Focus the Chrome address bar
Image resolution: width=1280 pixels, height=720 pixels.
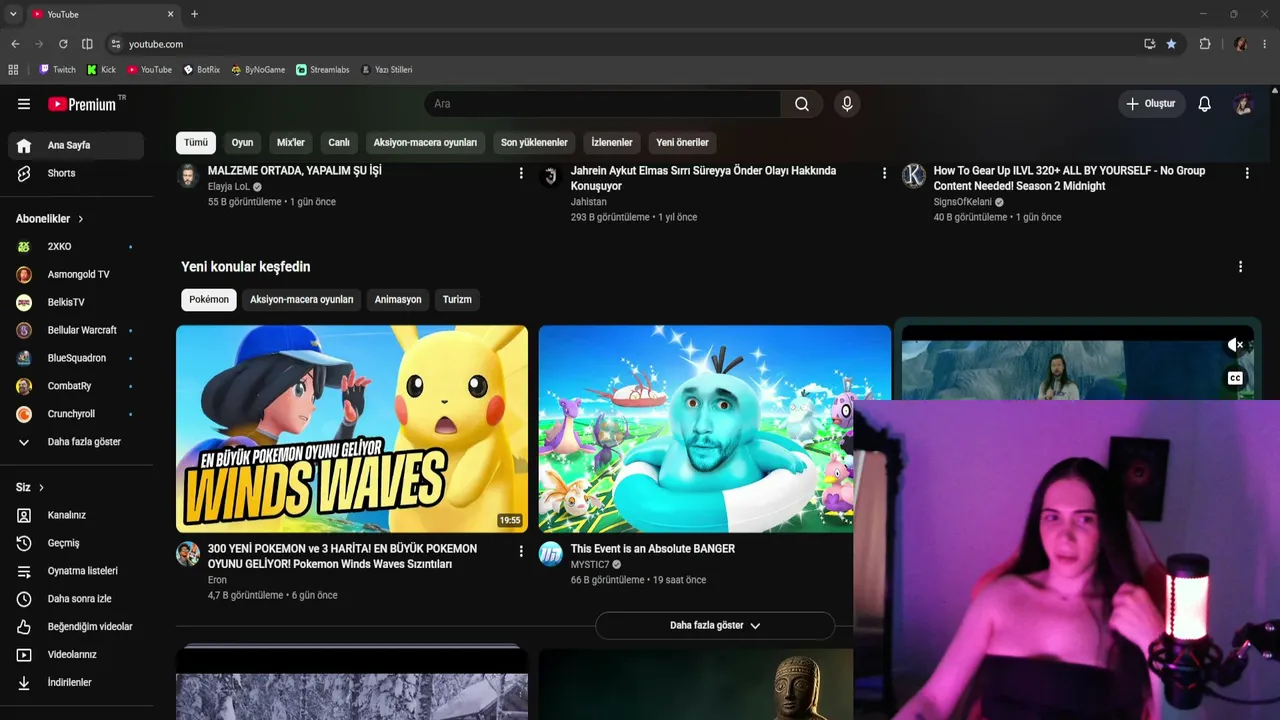pos(630,44)
